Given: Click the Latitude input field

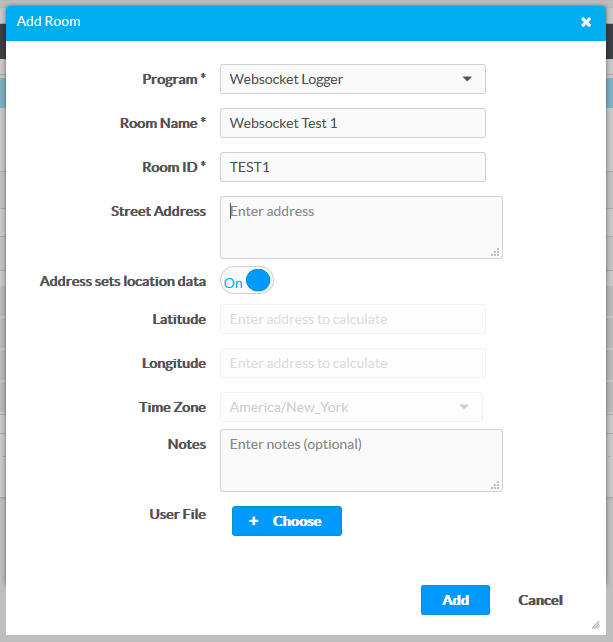Looking at the screenshot, I should tap(352, 319).
